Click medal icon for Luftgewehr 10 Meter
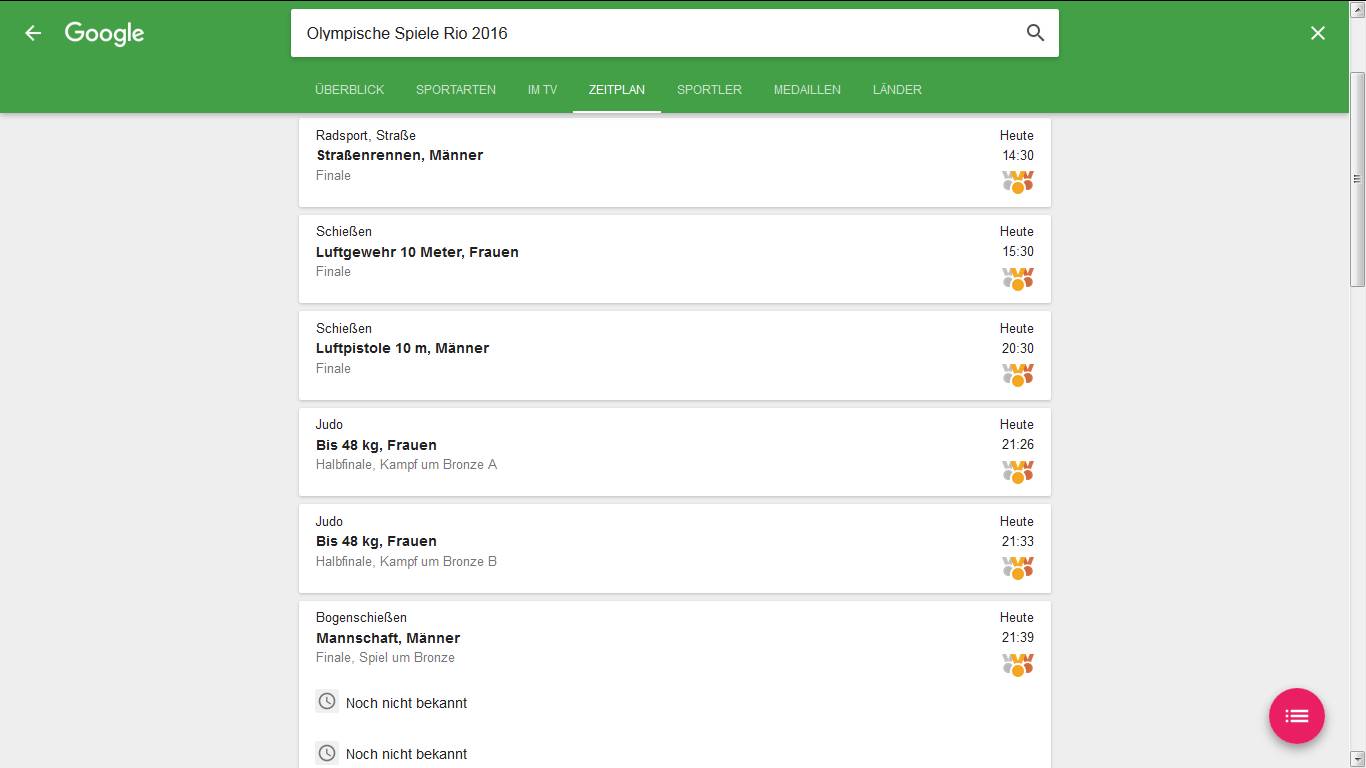1366x768 pixels. (x=1018, y=279)
